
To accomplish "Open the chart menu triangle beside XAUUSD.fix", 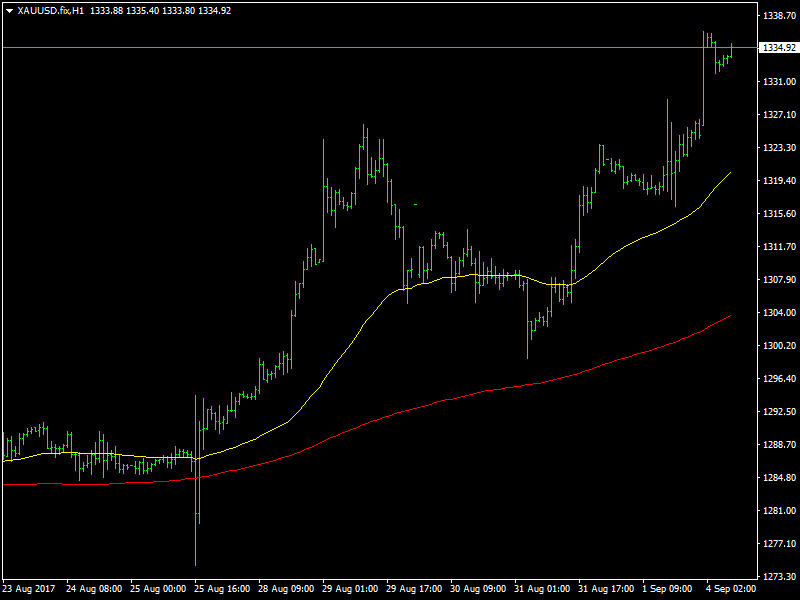I will (x=9, y=11).
